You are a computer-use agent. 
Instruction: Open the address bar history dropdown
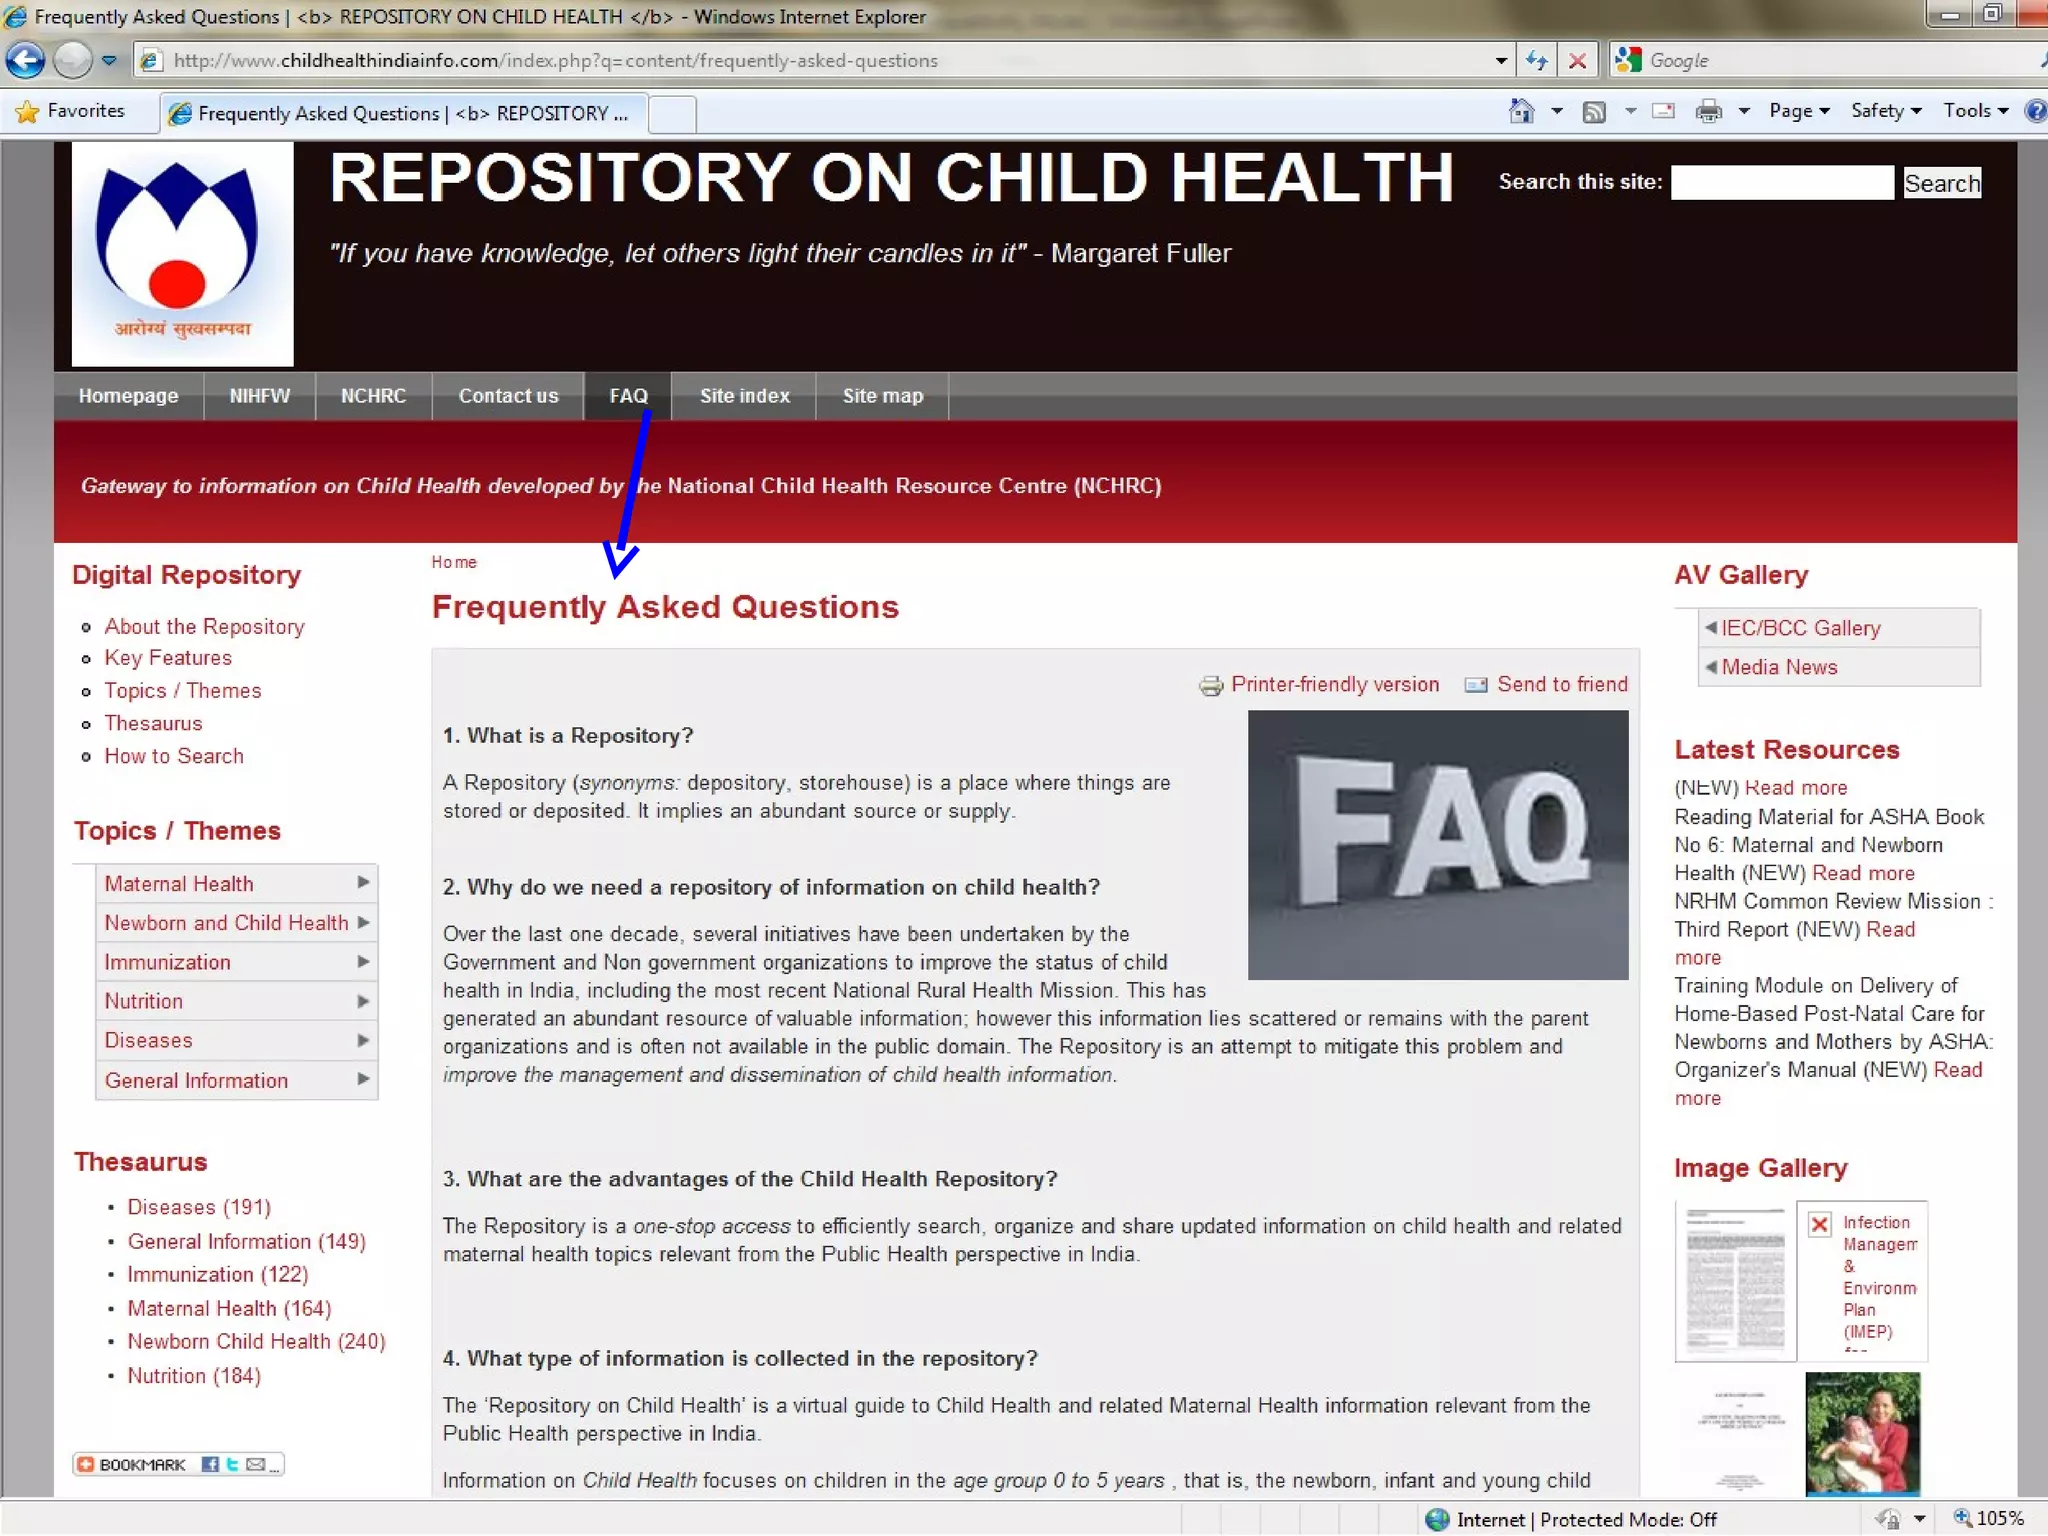click(1501, 61)
